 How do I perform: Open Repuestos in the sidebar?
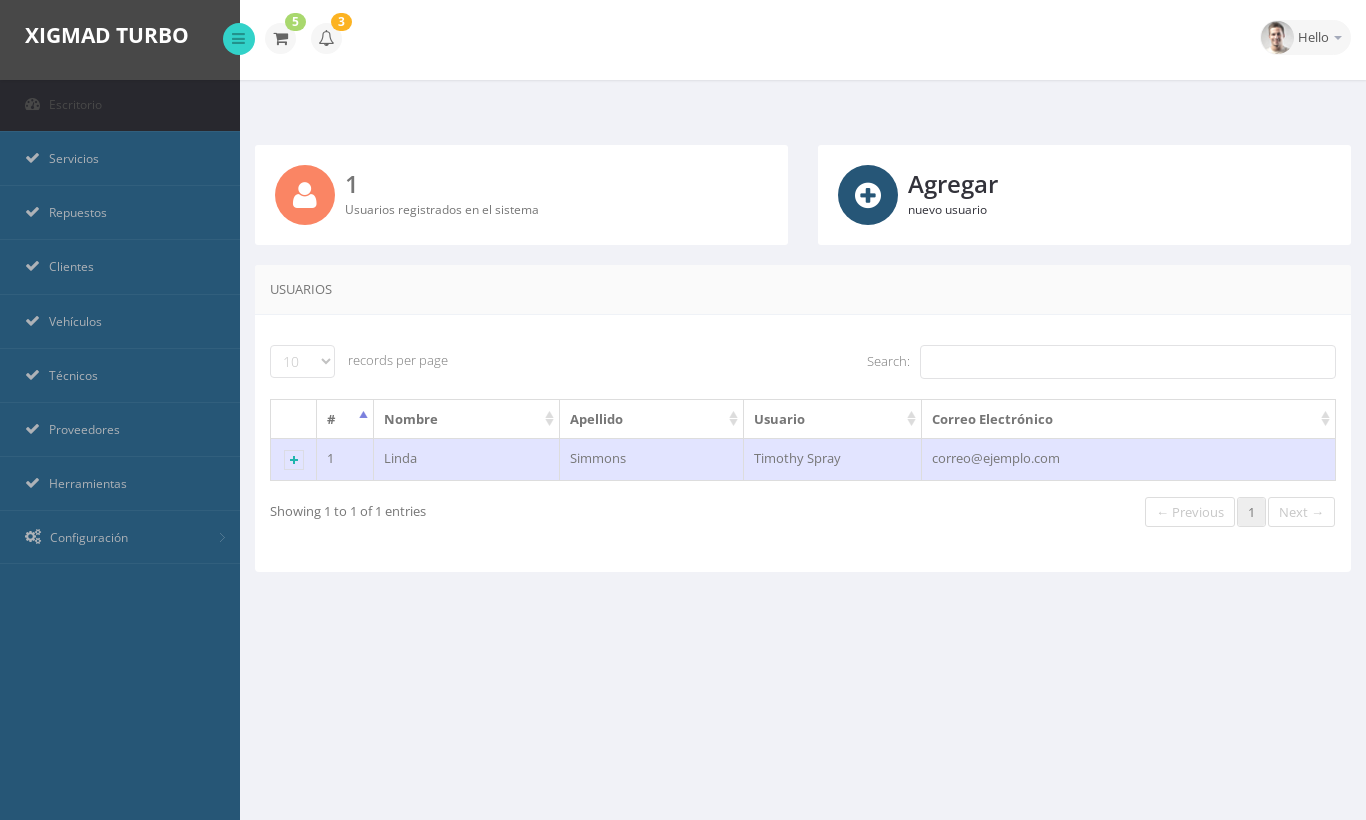click(x=120, y=213)
